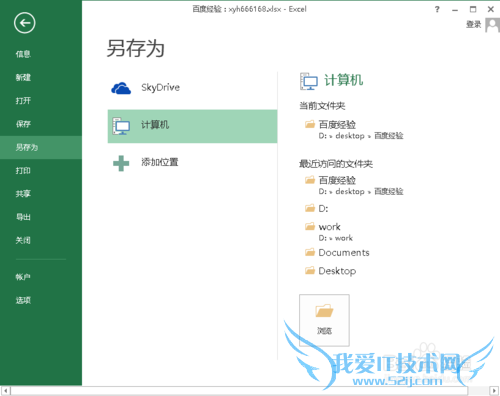Select the SkyDrive location label
The width and height of the screenshot is (500, 396).
click(160, 88)
